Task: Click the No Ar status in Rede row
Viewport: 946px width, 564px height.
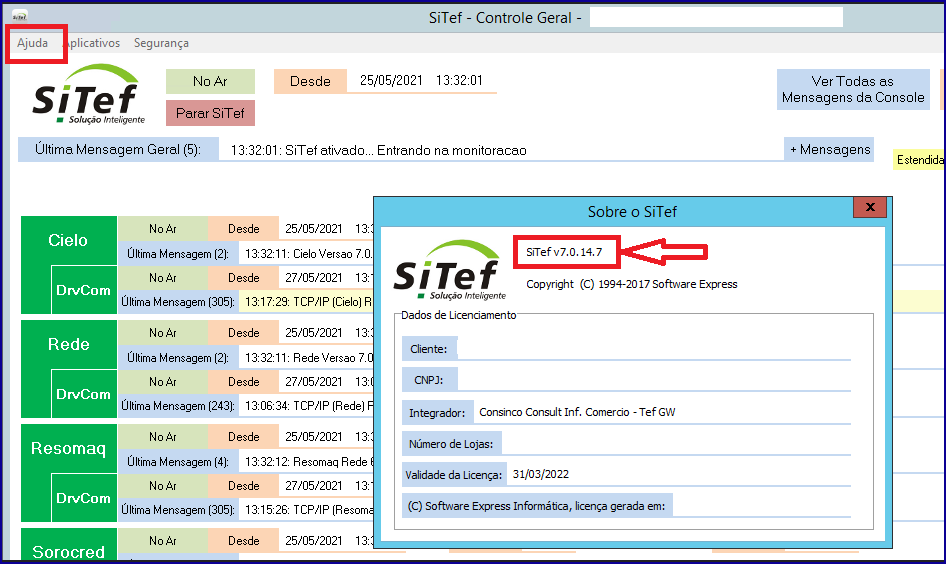Action: 163,332
